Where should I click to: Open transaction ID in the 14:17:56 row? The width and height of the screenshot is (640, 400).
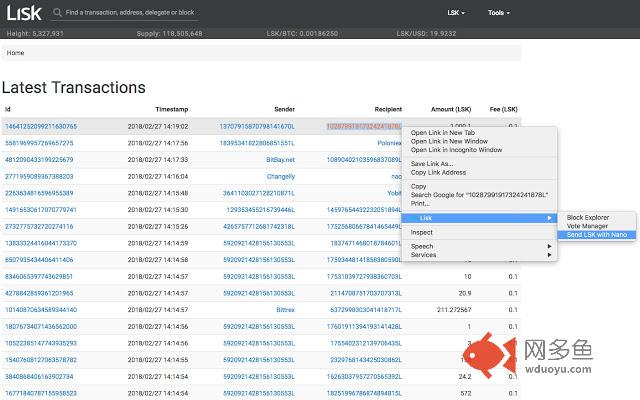coord(39,143)
